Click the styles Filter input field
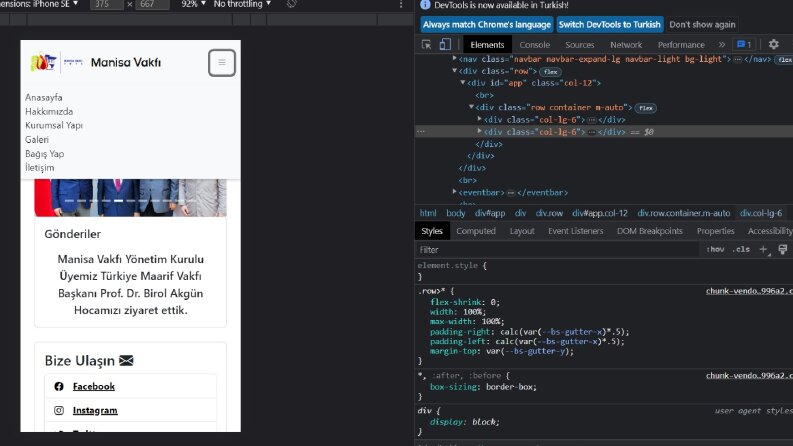The width and height of the screenshot is (793, 446). (x=556, y=250)
